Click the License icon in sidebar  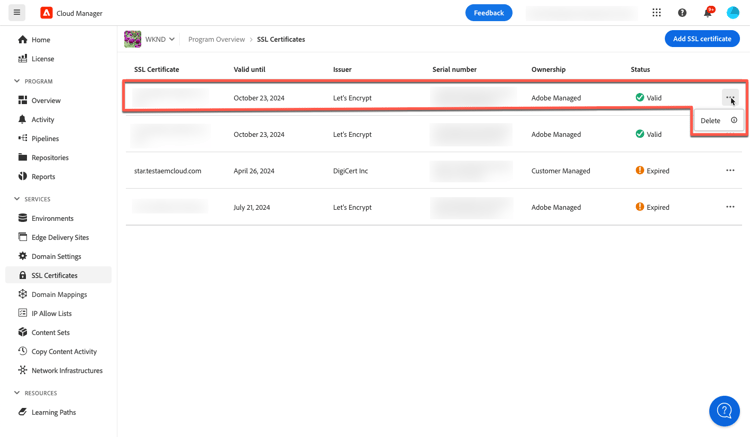tap(22, 59)
